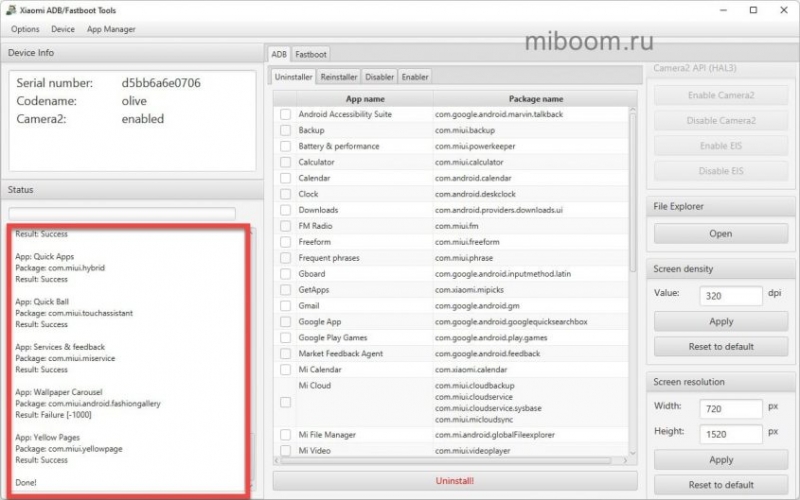
Task: Check the Downloads checkbox
Action: pos(286,210)
